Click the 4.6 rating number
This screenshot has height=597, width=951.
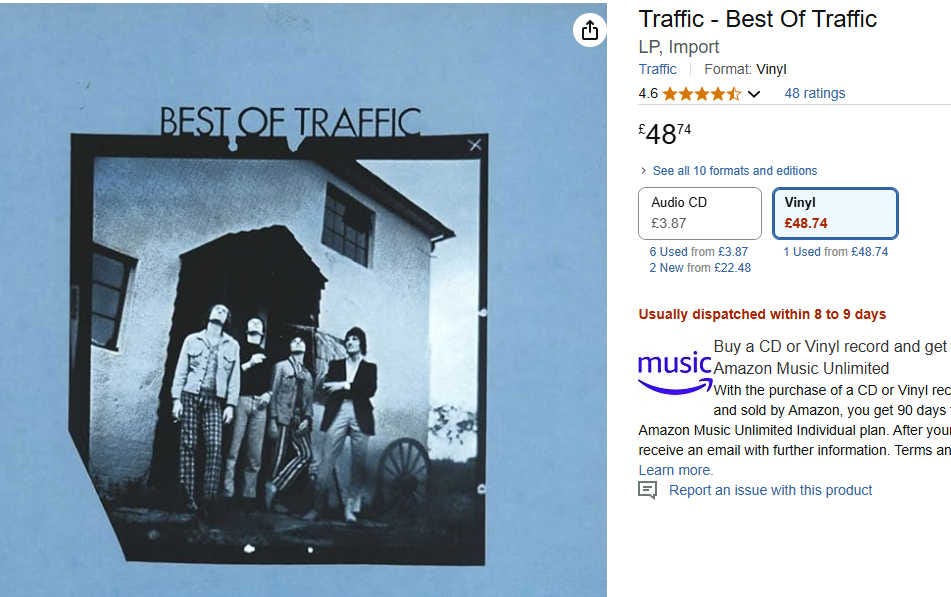[648, 93]
